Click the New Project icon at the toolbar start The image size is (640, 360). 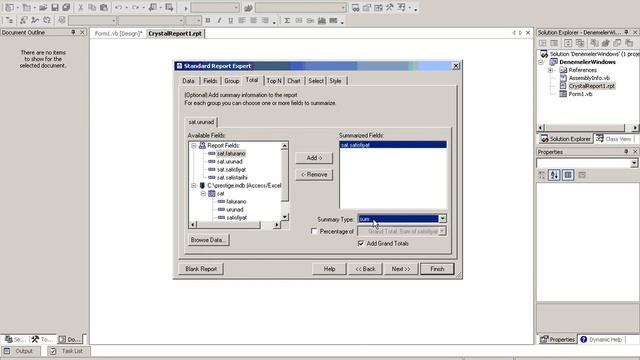[x=9, y=7]
